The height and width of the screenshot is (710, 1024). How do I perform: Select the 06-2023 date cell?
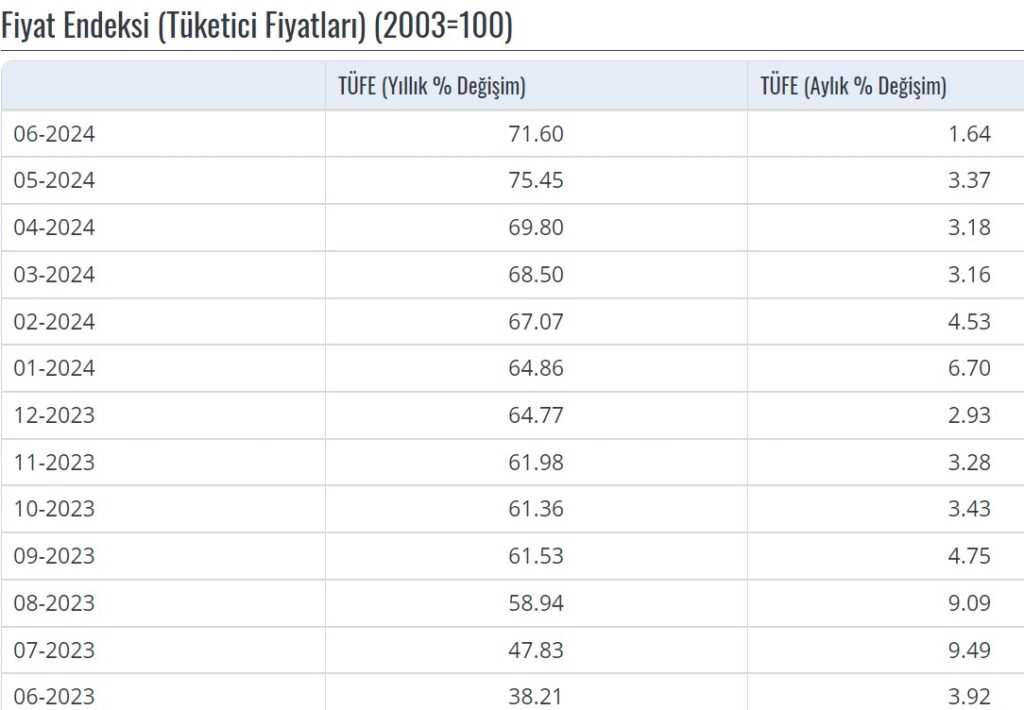(54, 695)
